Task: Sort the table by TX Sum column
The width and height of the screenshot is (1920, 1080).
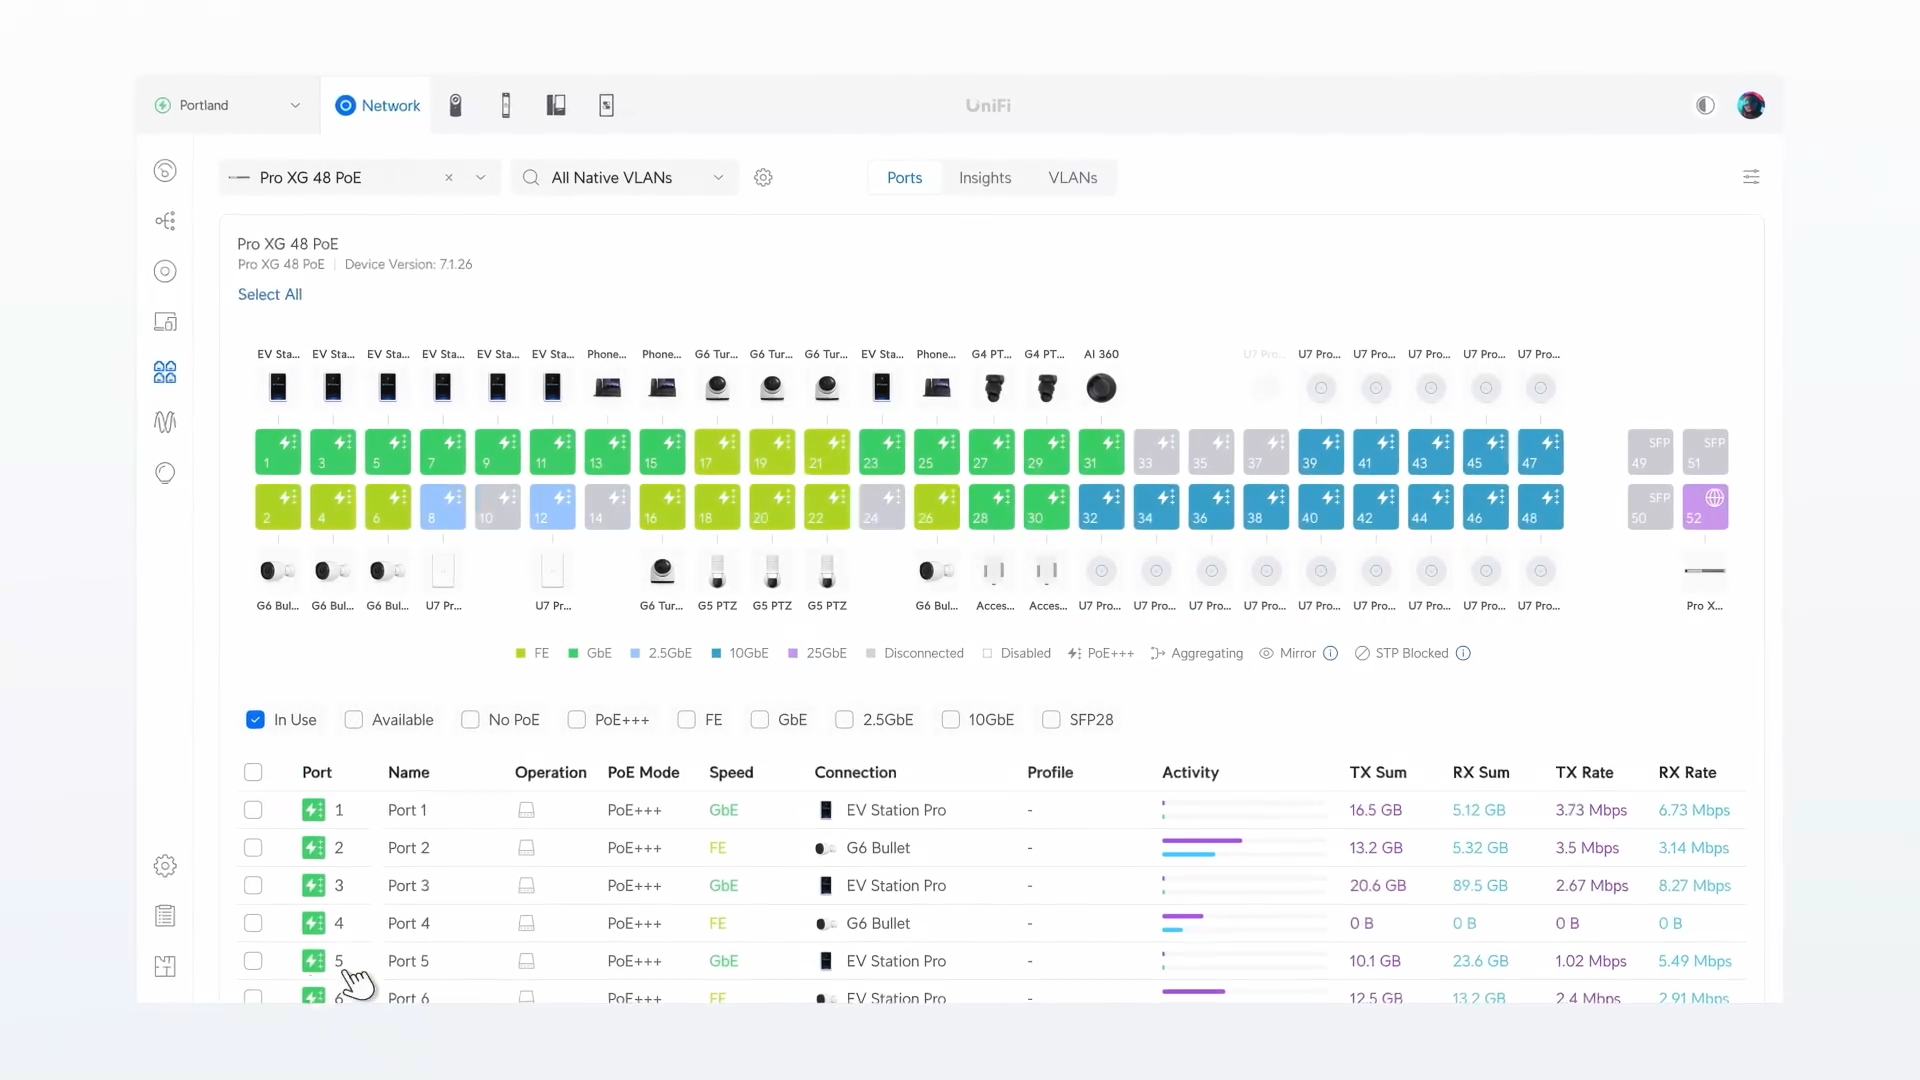Action: coord(1378,772)
